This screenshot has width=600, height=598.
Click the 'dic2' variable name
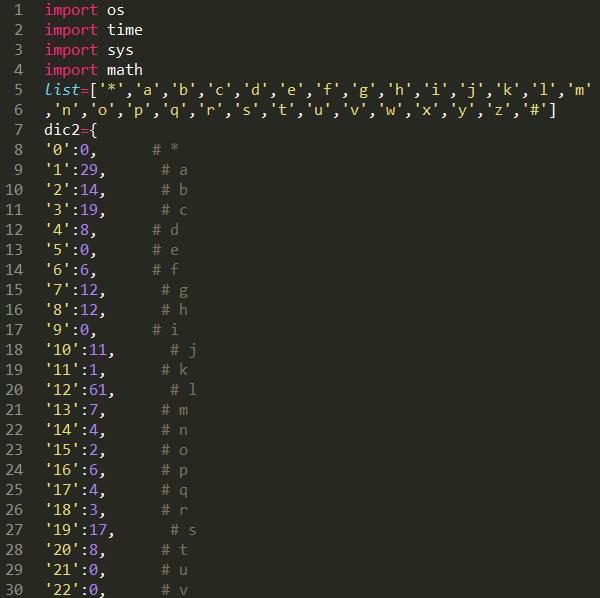click(x=62, y=130)
